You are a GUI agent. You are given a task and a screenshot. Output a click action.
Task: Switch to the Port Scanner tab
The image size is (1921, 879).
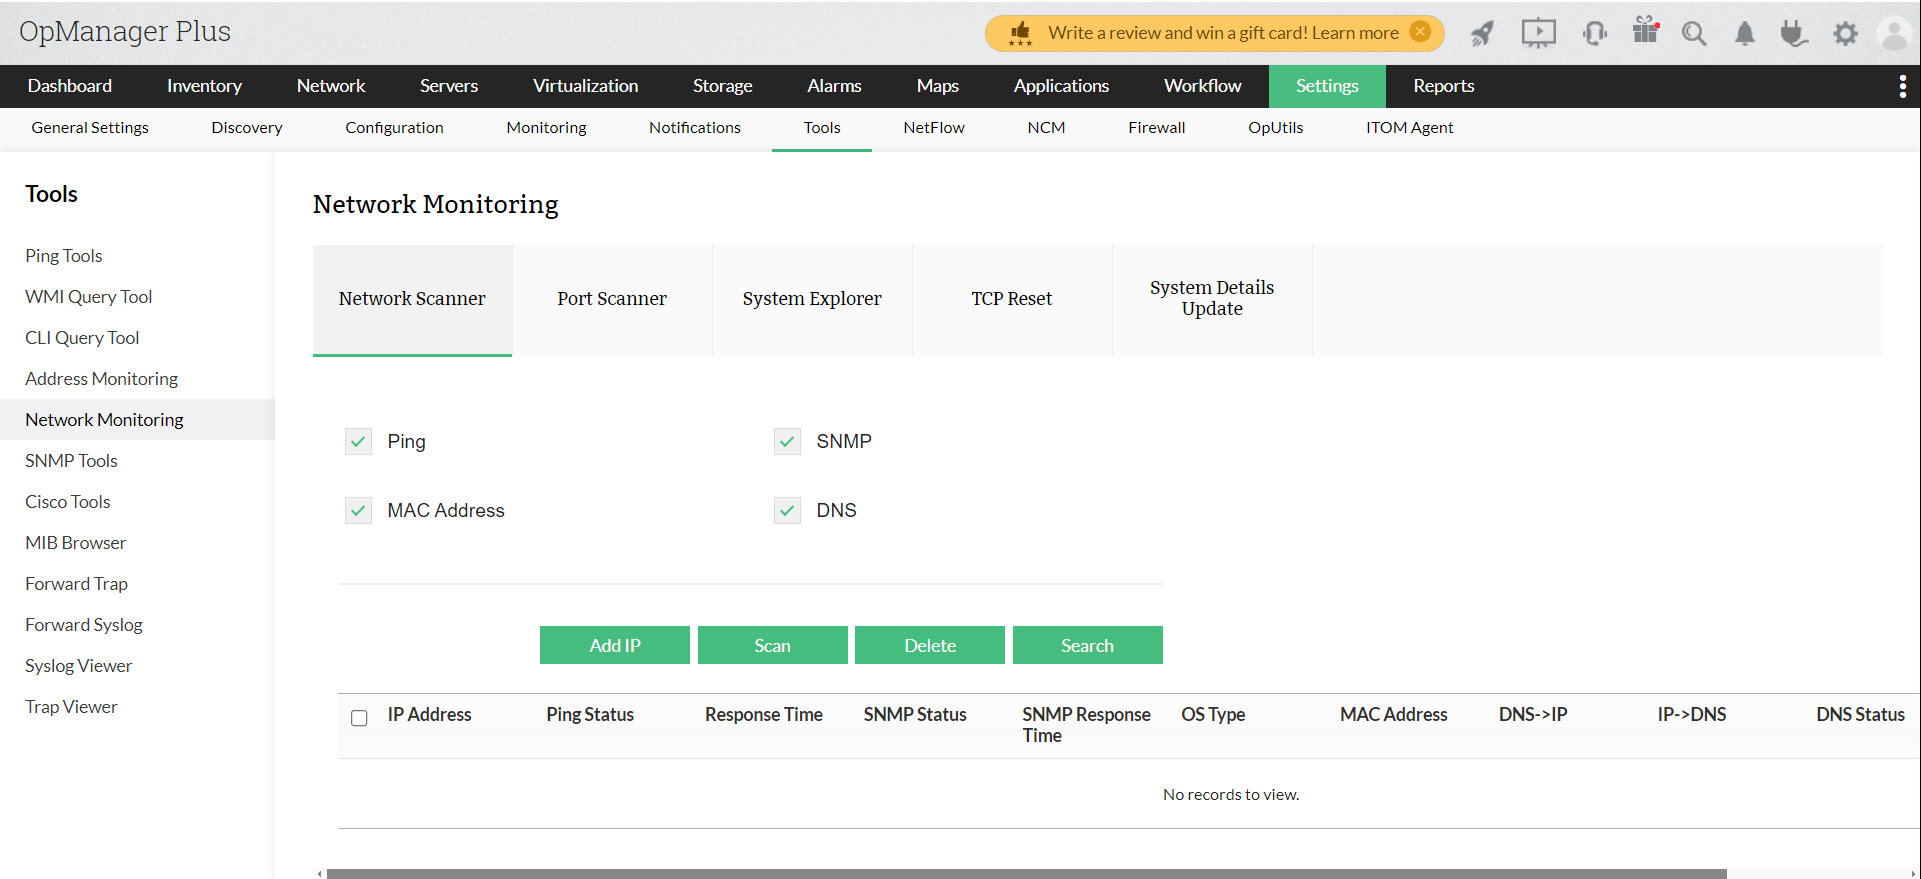click(x=612, y=299)
